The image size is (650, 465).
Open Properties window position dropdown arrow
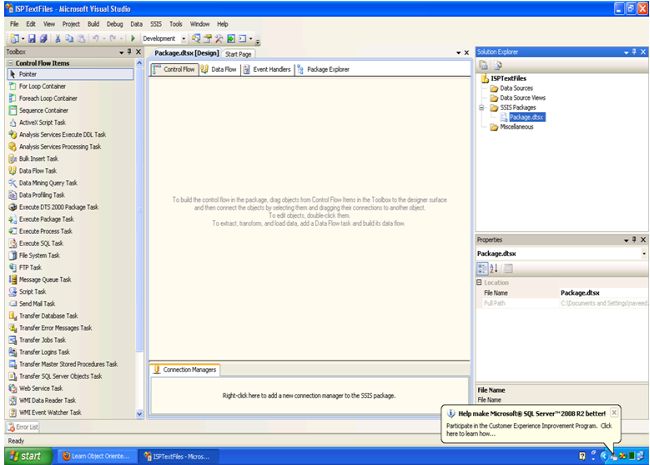pos(626,240)
